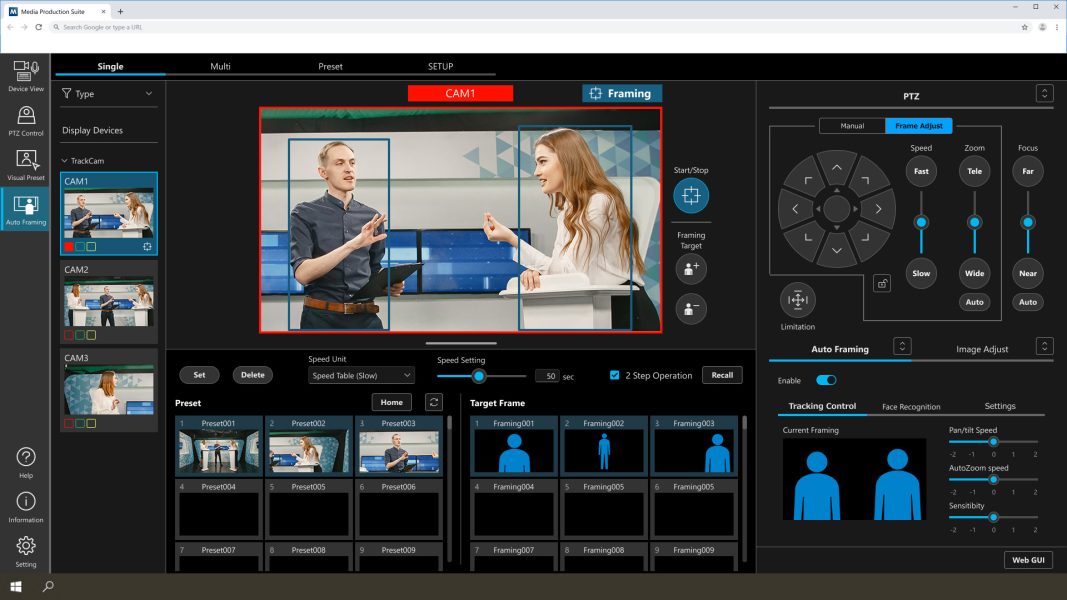
Task: Uncheck the 2 Step Operation checkbox
Action: coord(614,374)
